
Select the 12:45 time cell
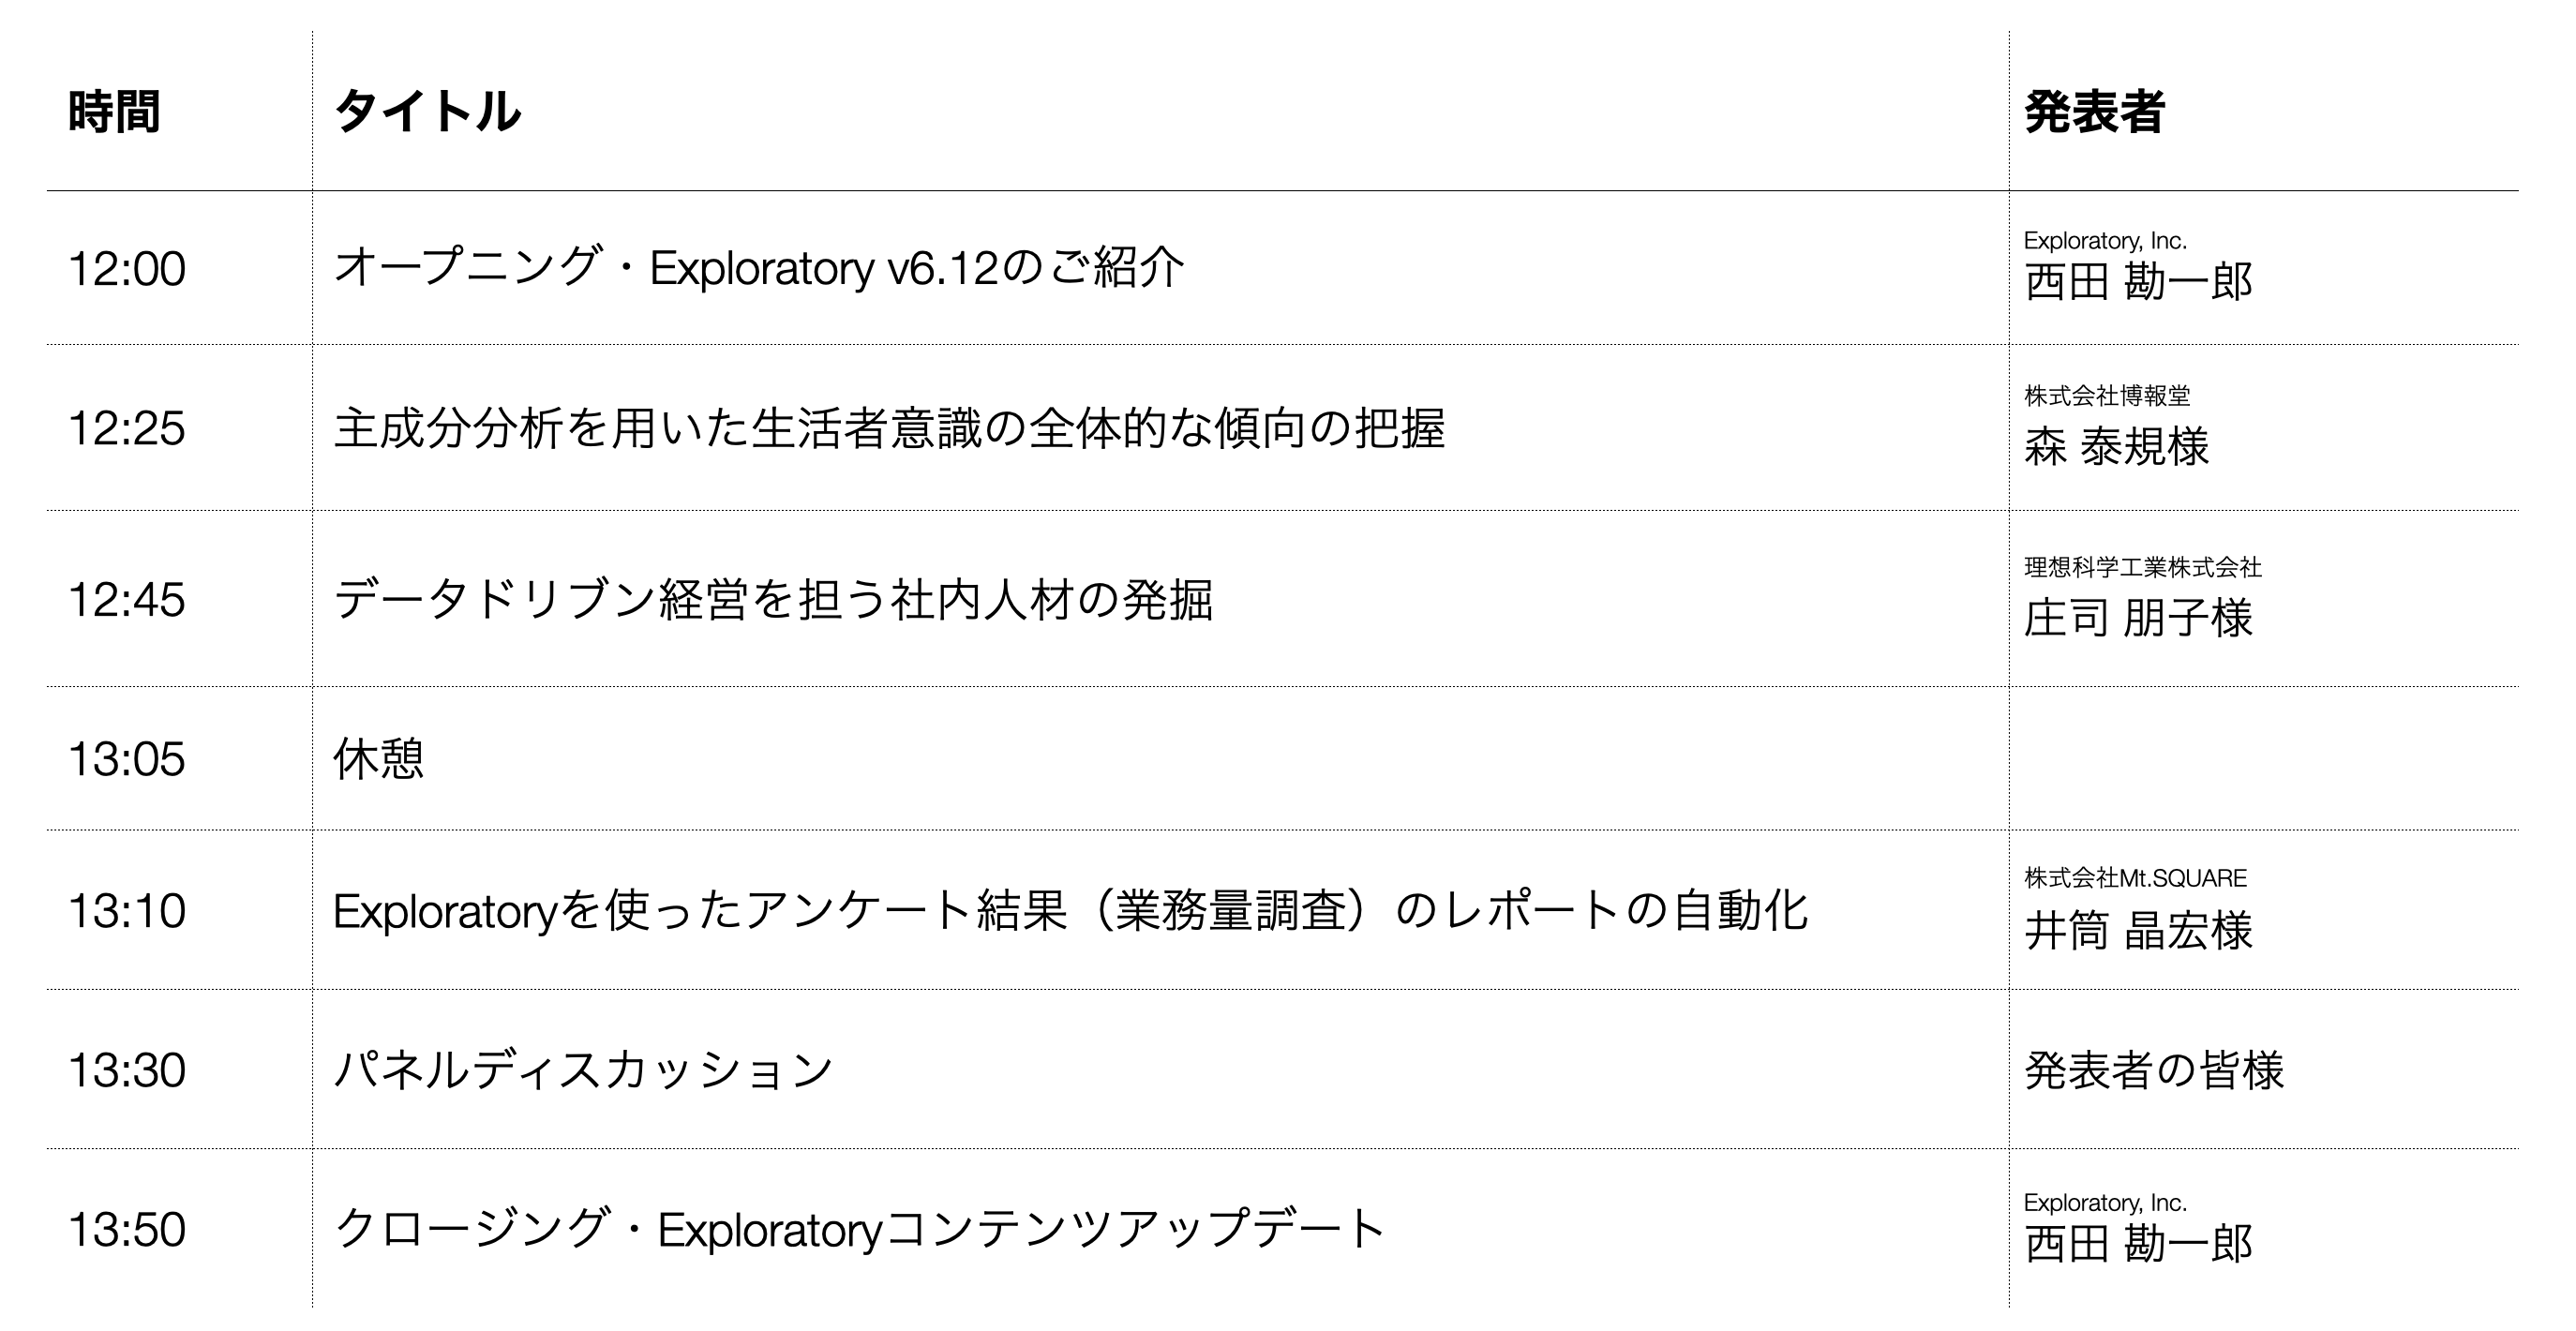point(126,600)
